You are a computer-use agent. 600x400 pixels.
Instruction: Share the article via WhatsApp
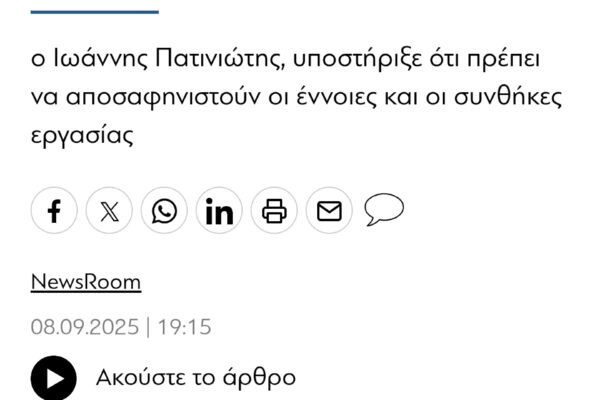[165, 211]
